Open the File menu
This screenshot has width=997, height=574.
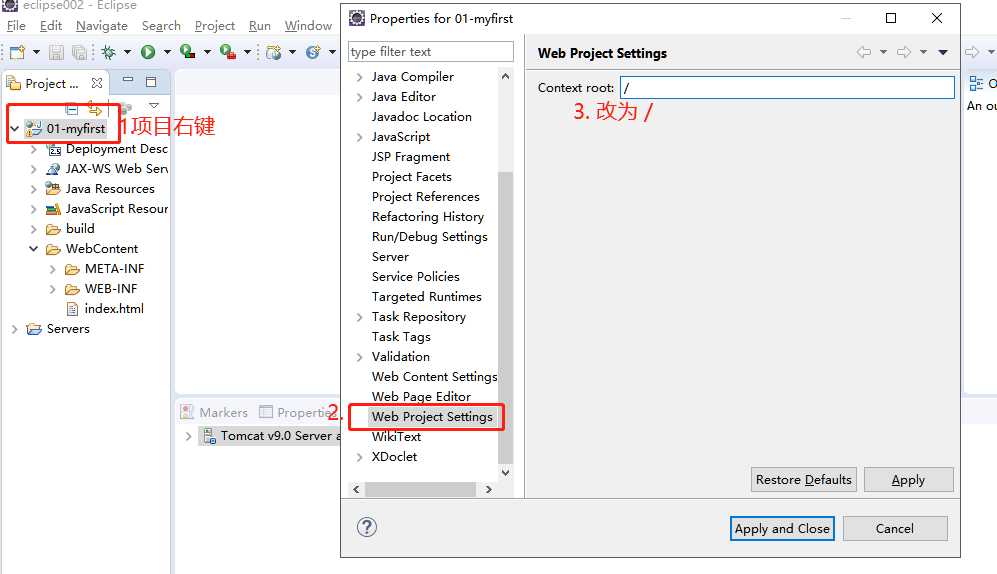coord(16,26)
